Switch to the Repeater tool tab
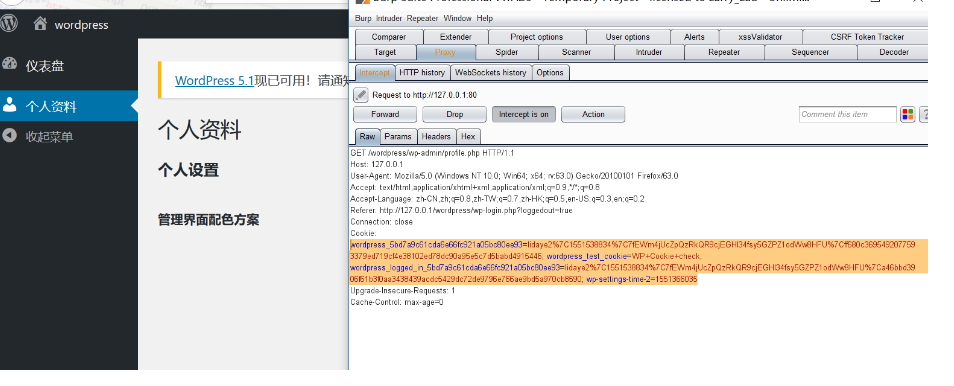Image resolution: width=954 pixels, height=386 pixels. [x=724, y=52]
